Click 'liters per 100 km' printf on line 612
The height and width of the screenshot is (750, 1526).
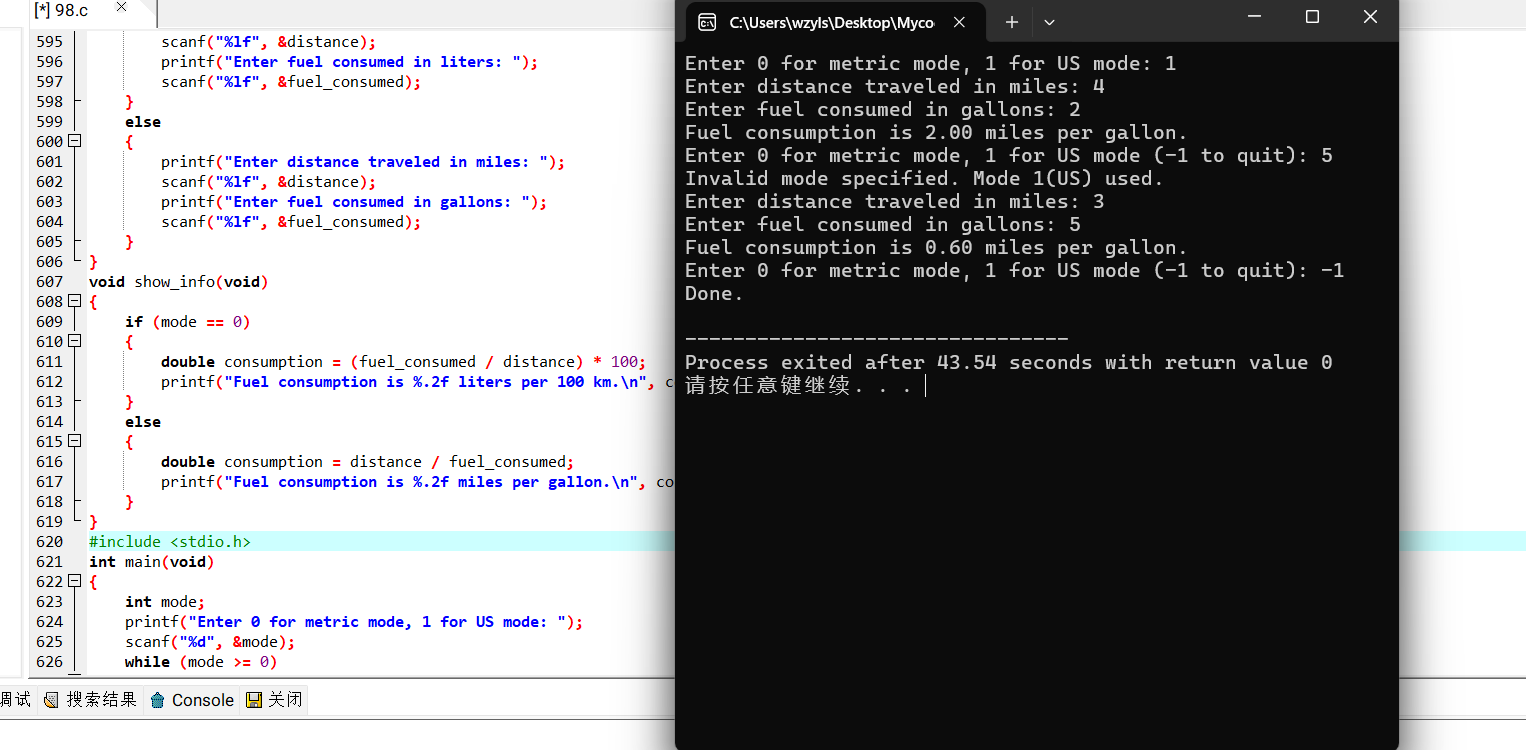click(x=417, y=382)
